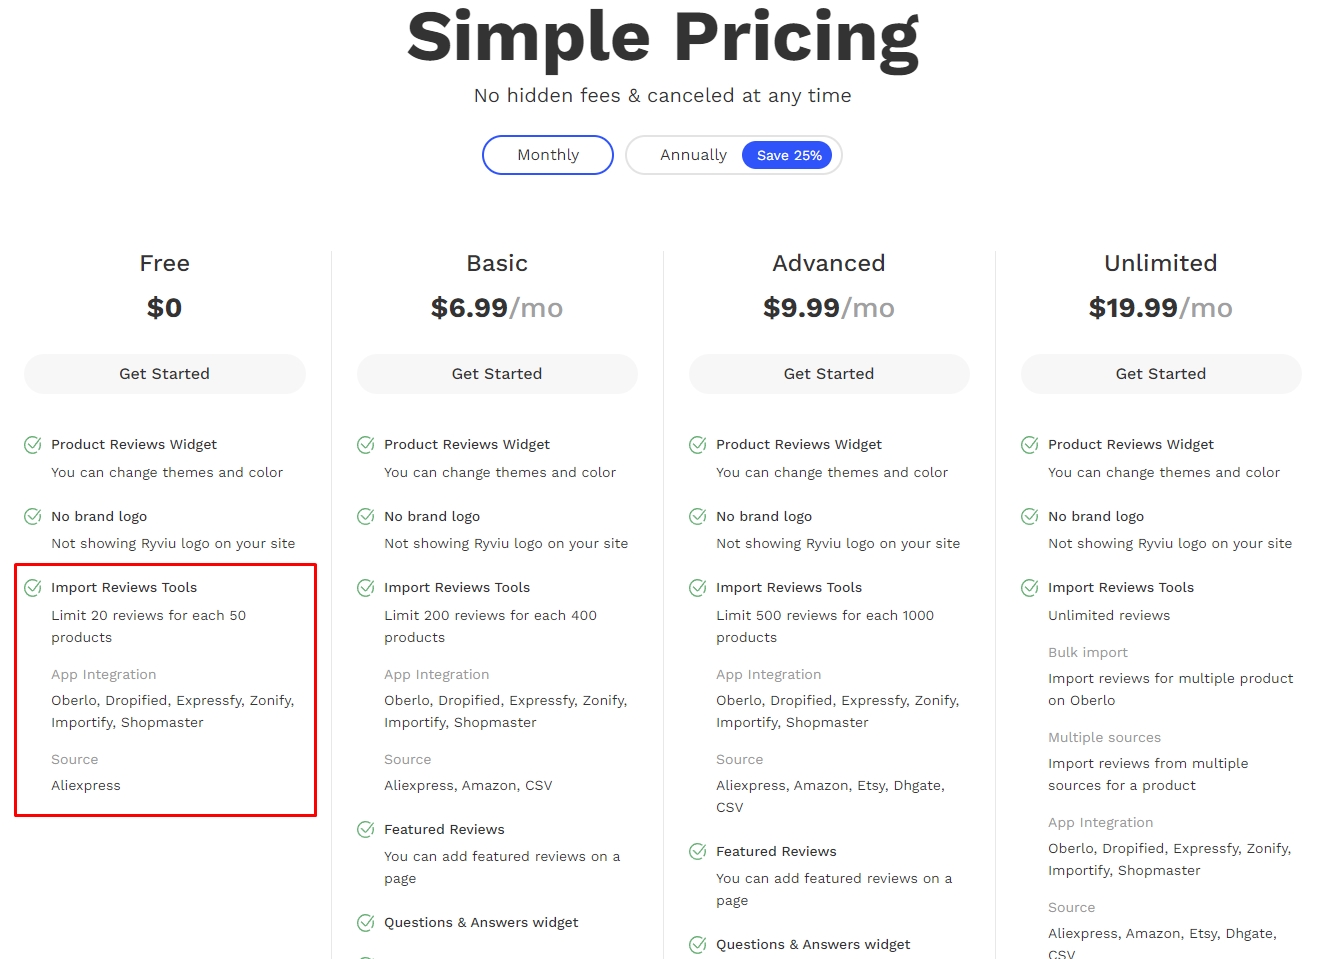This screenshot has width=1342, height=959.
Task: Click checkmark icon beside Unlimited Product Reviews Widget
Action: point(1030,445)
